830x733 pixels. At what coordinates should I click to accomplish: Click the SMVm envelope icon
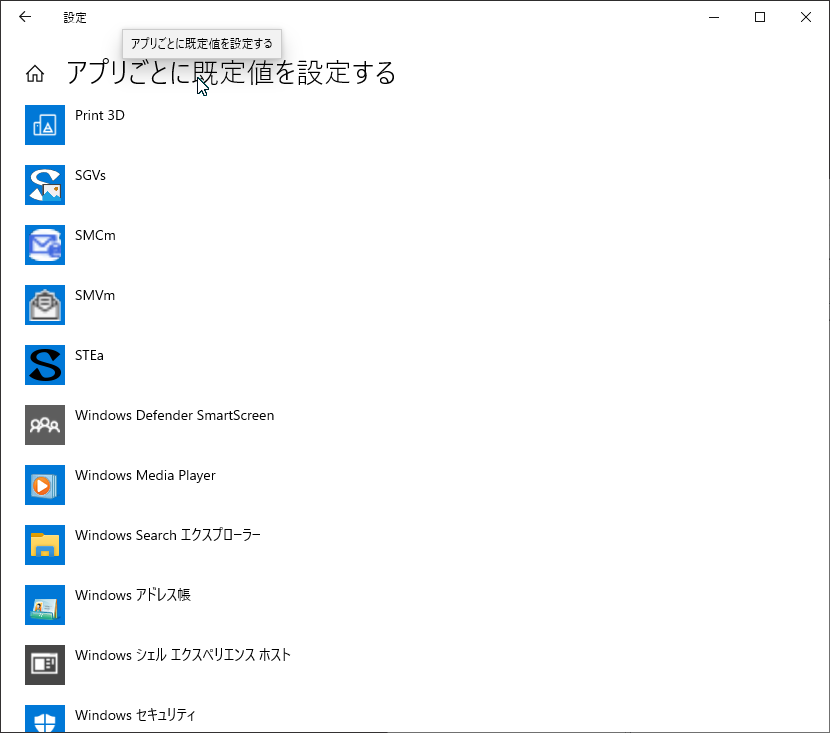tap(45, 305)
